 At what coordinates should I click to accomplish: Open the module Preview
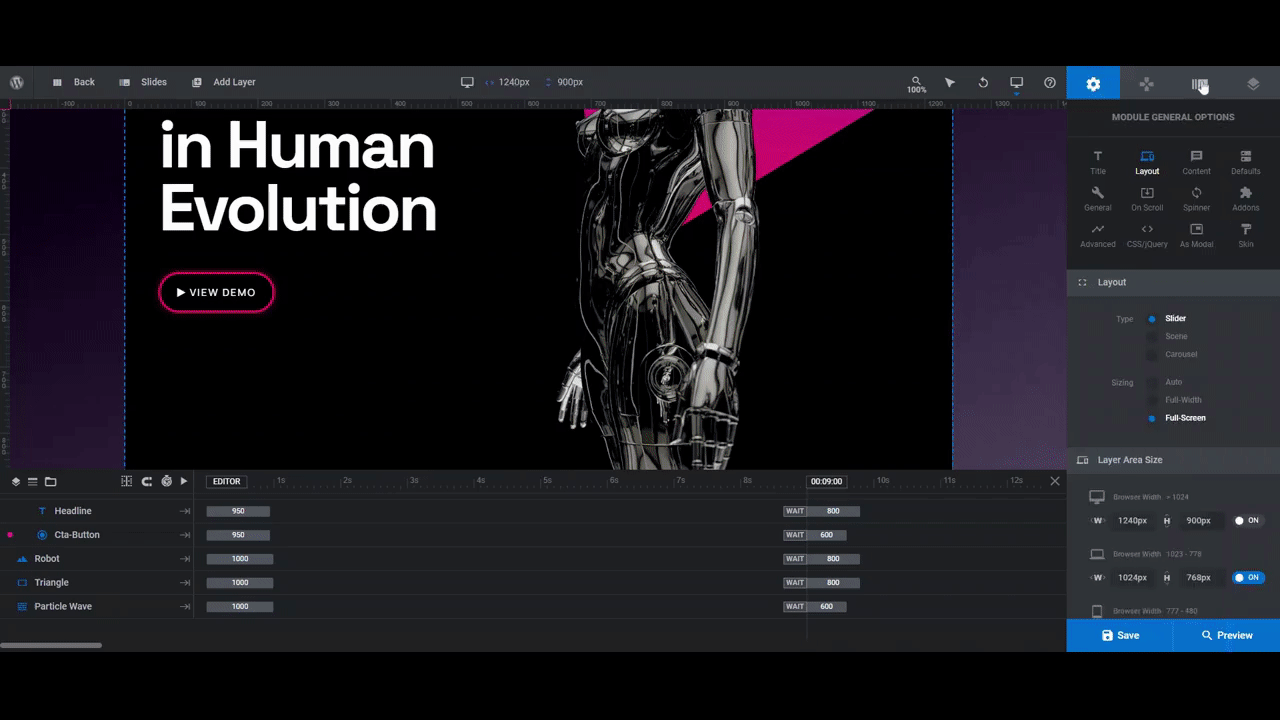point(1227,635)
